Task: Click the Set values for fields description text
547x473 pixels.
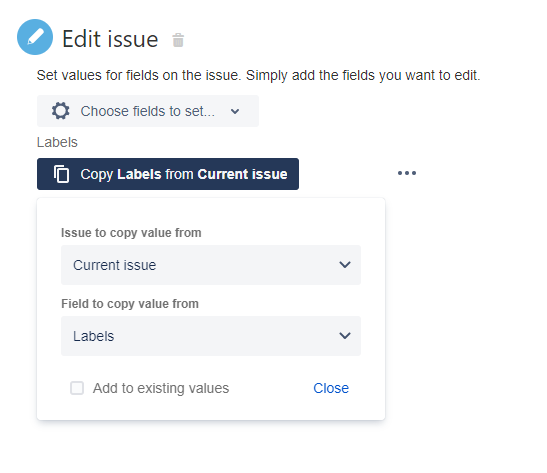Action: [x=258, y=75]
